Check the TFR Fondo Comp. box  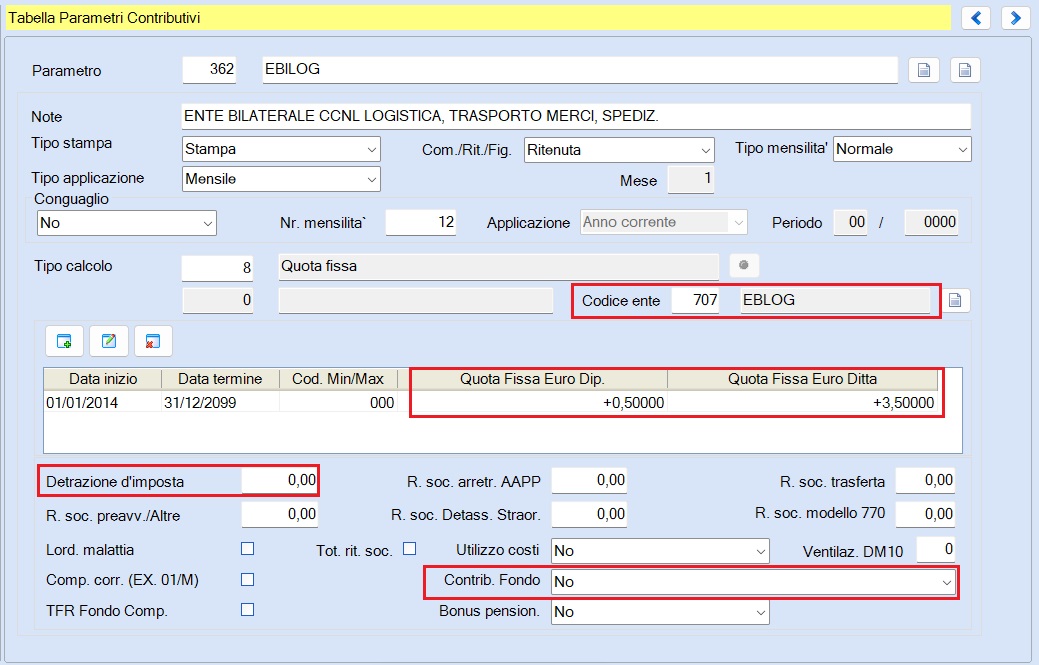coord(247,609)
